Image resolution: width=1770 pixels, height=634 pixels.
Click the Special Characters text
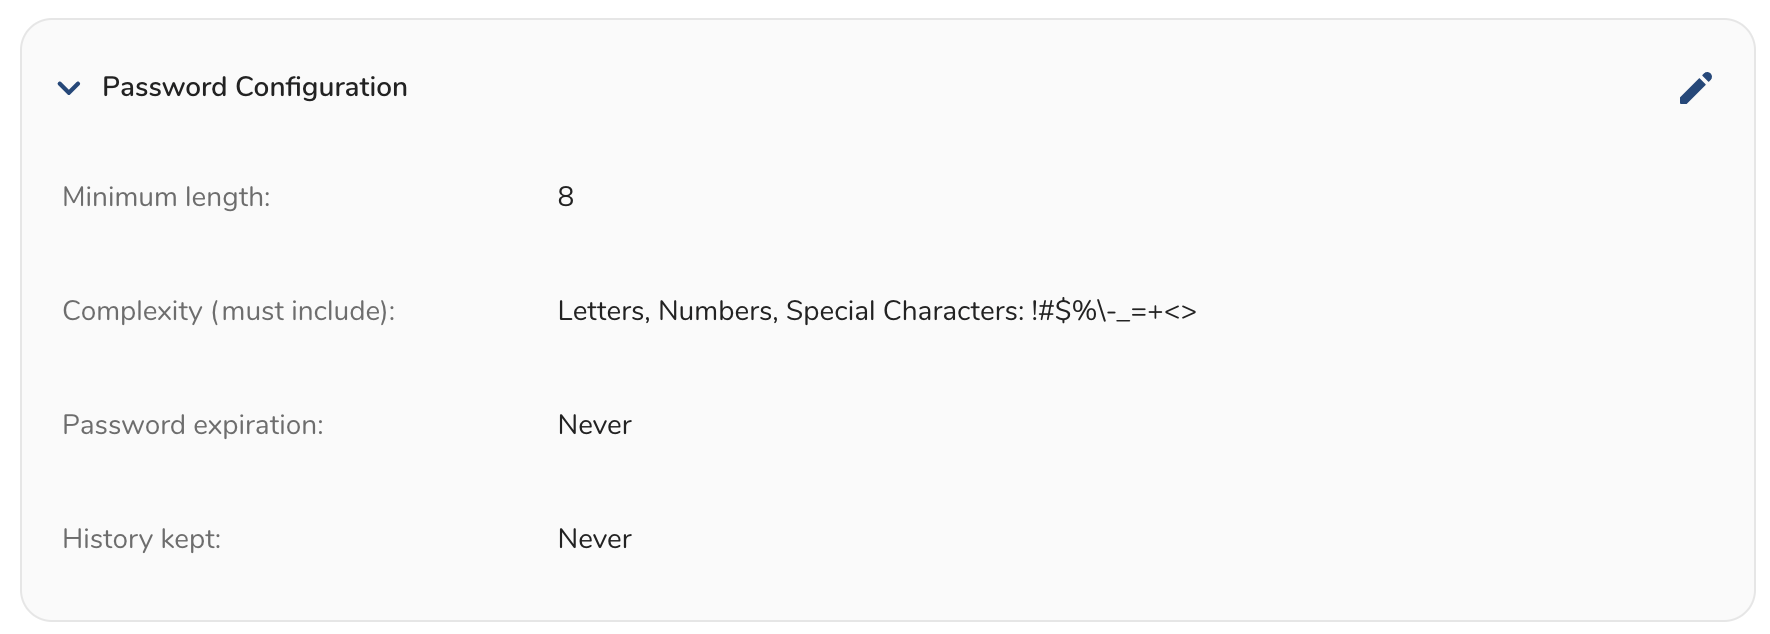(903, 311)
